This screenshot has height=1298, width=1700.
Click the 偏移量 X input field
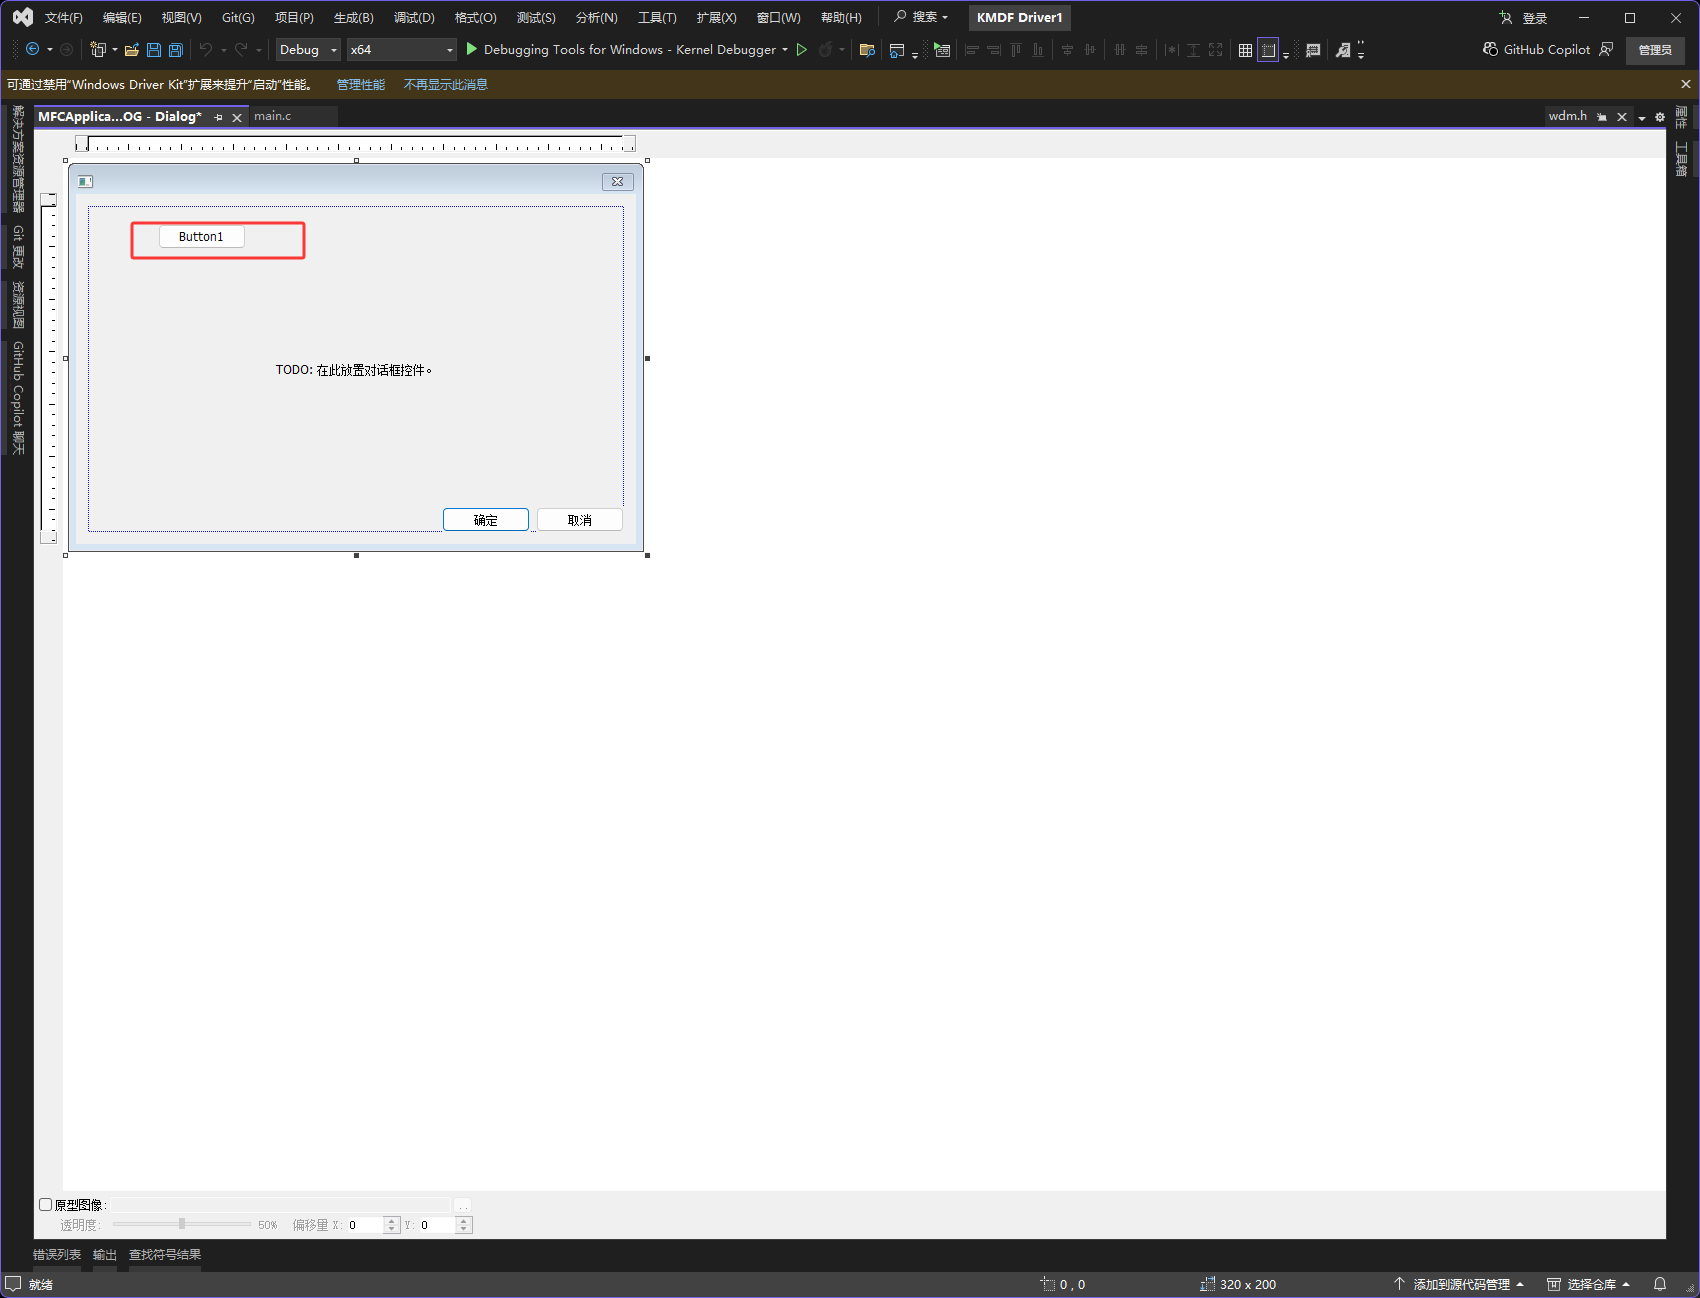point(364,1225)
